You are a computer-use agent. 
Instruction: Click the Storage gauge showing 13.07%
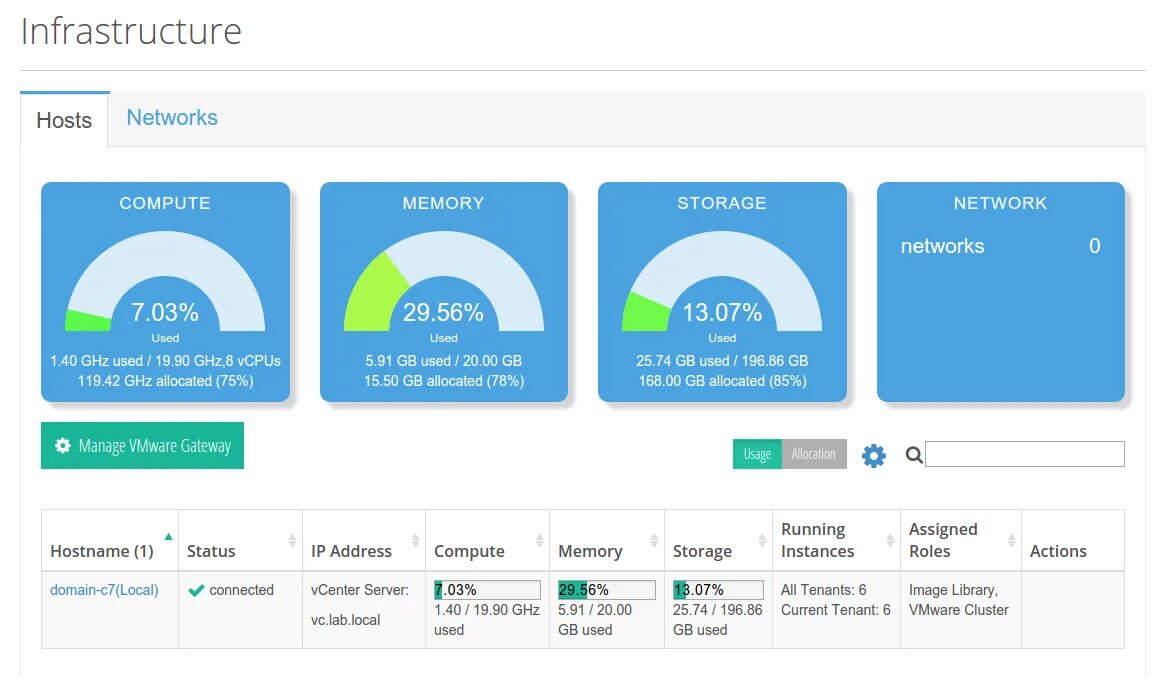722,281
